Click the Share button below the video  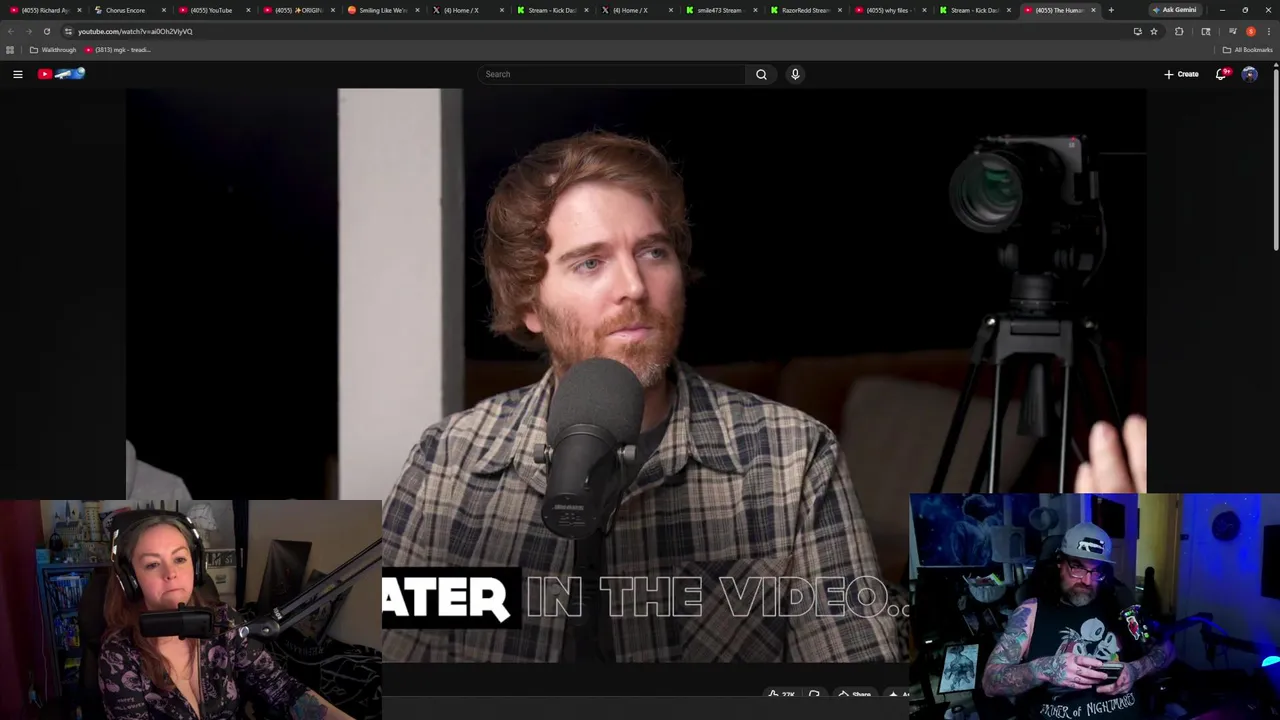coord(855,694)
